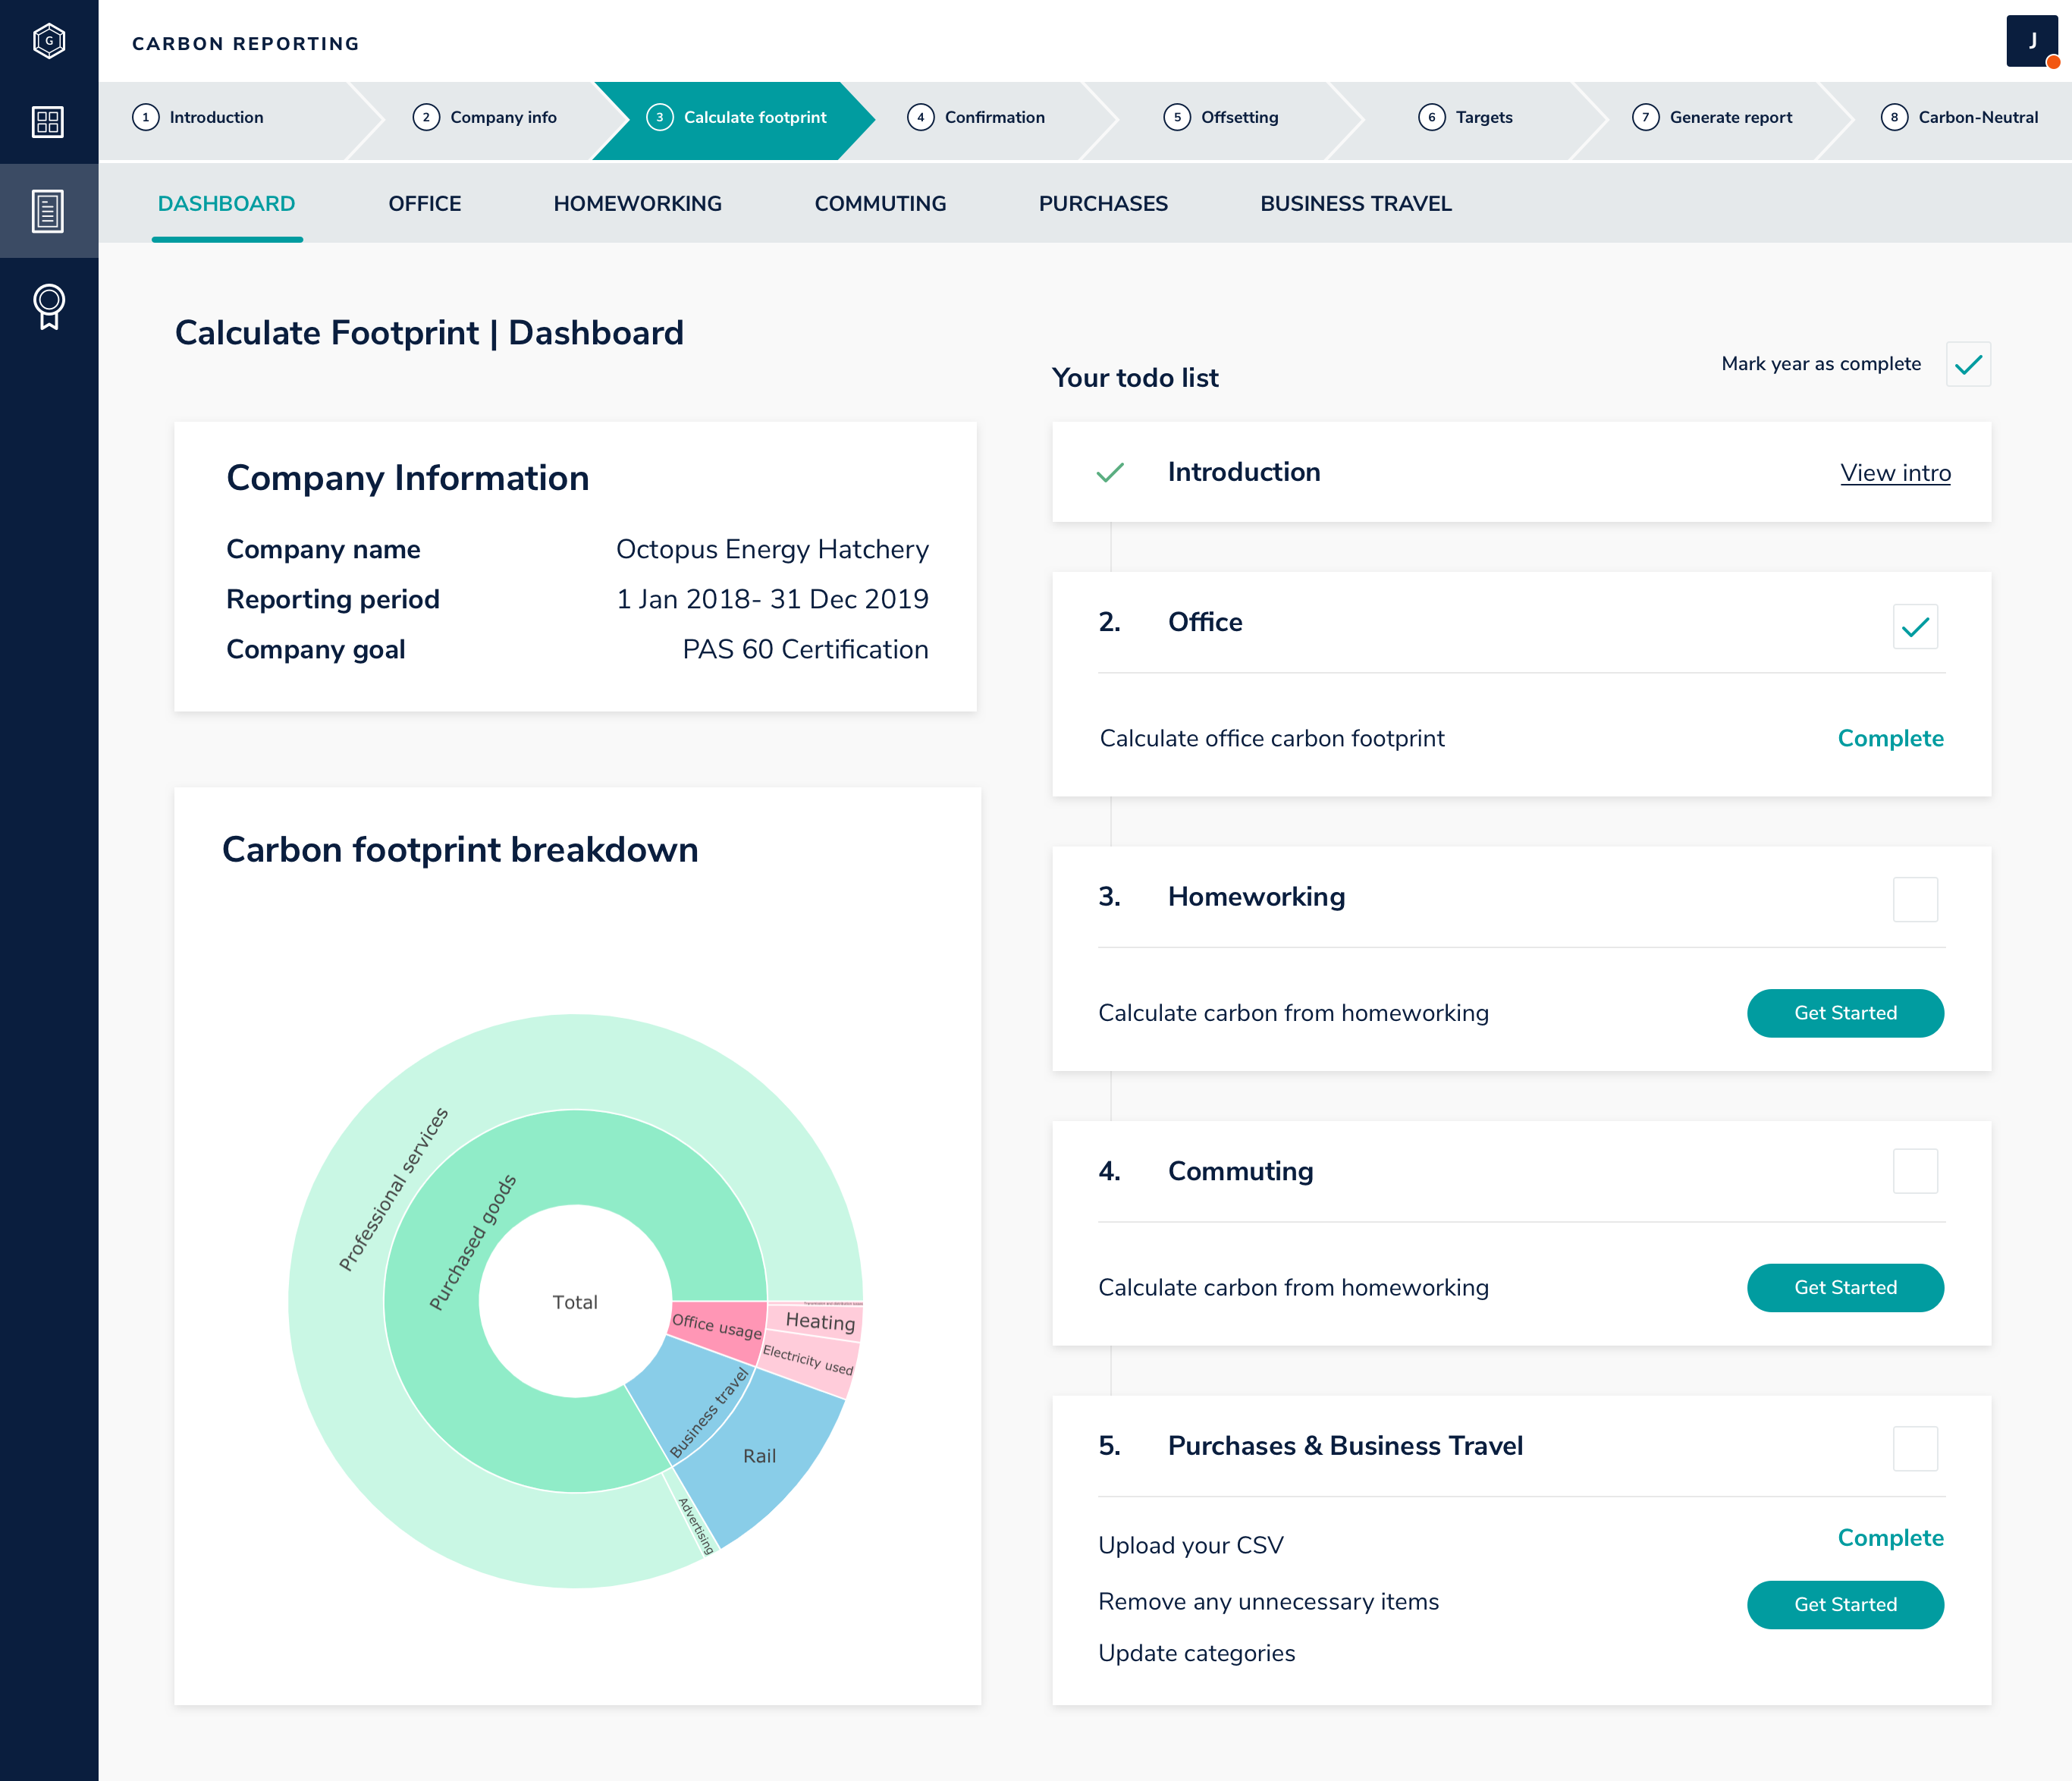Select the Office usage chart segment
2072x1781 pixels.
tap(718, 1327)
